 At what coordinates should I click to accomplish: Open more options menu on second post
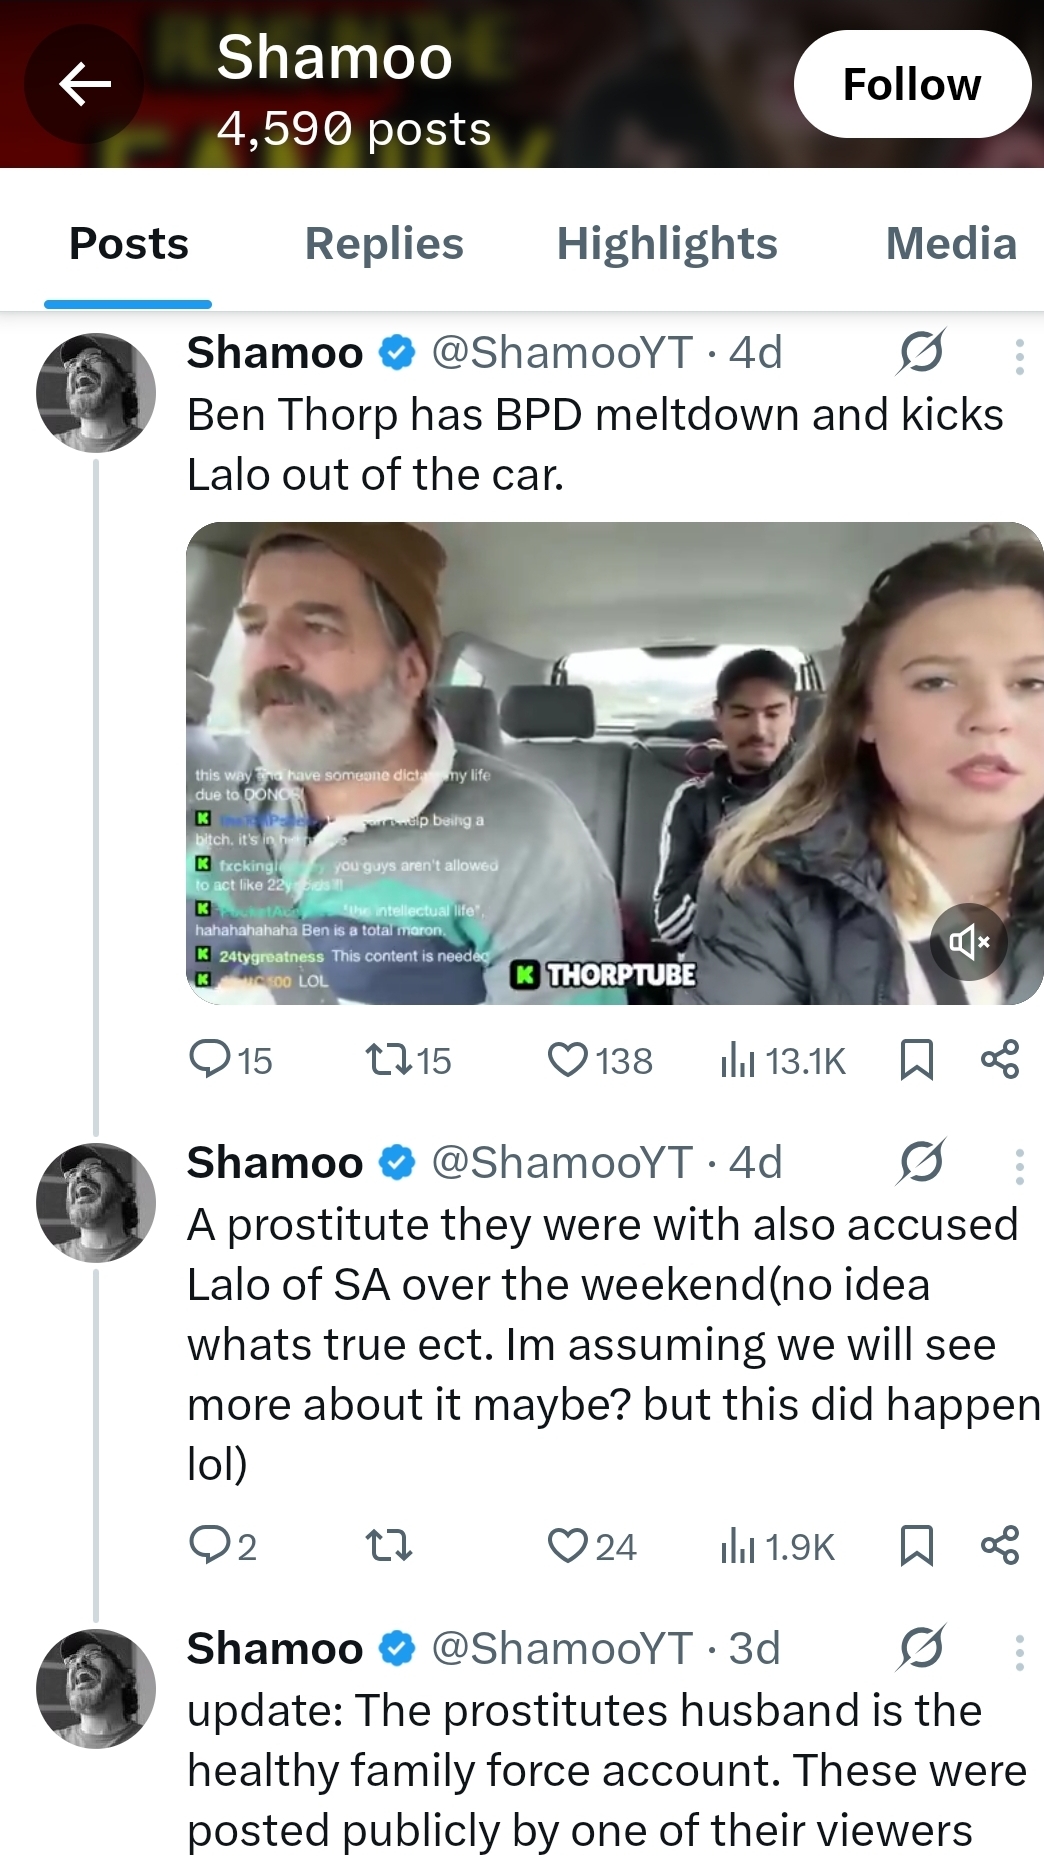[x=1018, y=1166]
